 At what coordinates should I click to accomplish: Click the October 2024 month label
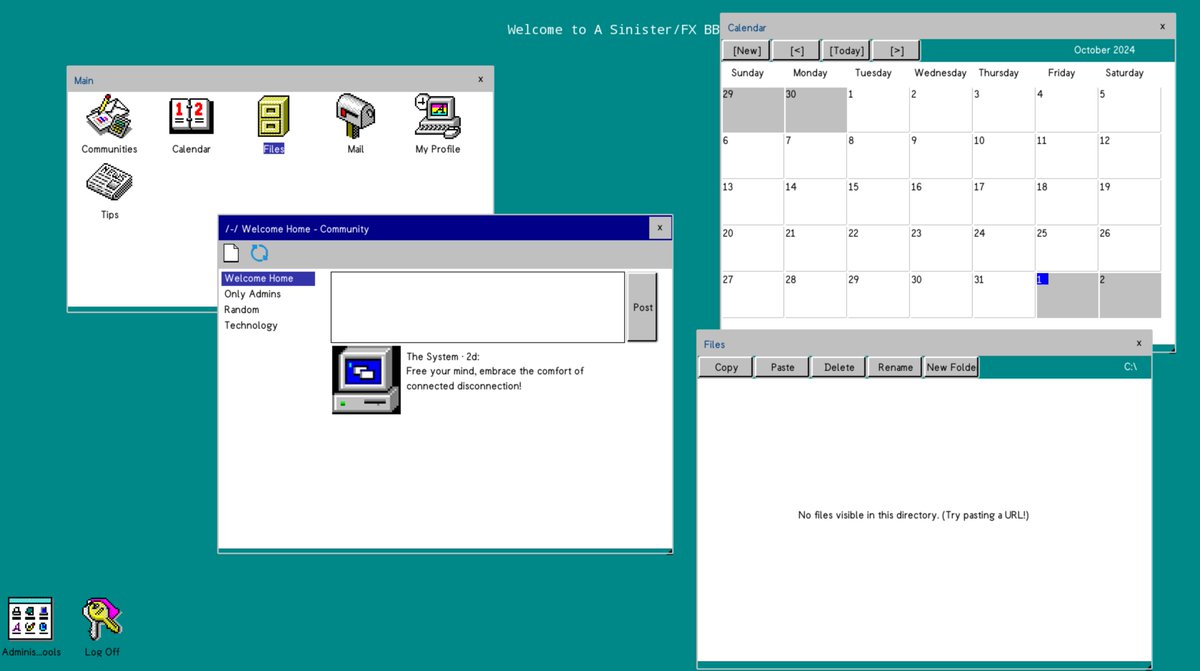click(x=1105, y=50)
